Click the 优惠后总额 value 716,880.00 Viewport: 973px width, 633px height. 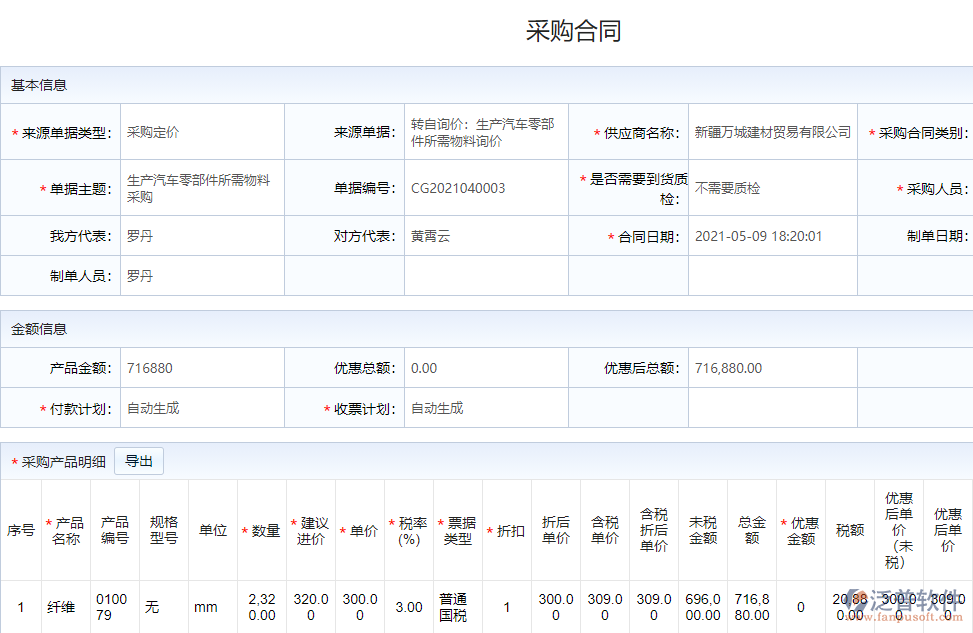pyautogui.click(x=728, y=368)
